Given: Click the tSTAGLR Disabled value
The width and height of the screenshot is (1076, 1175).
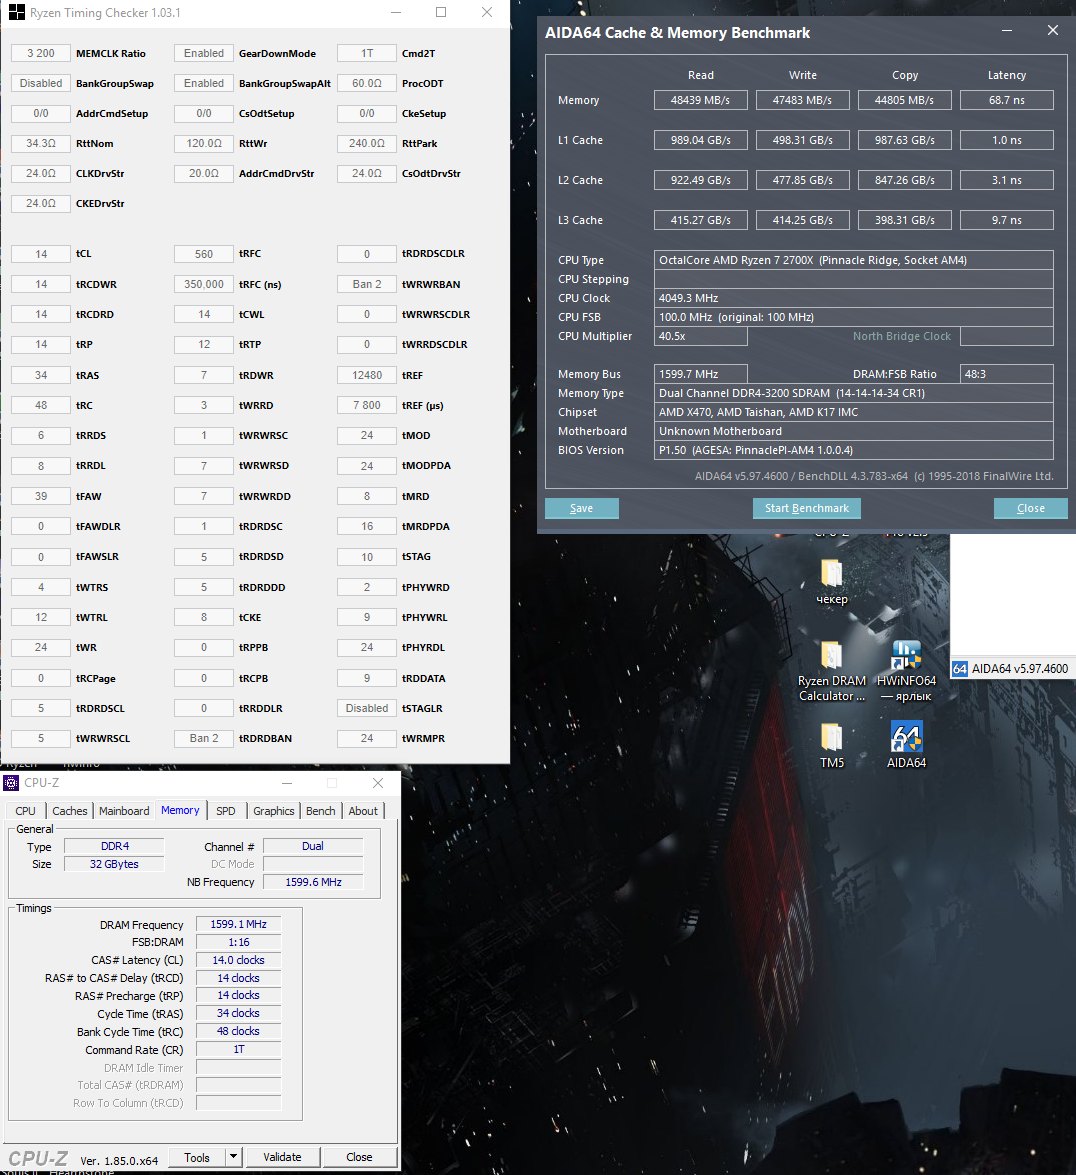Looking at the screenshot, I should click(366, 708).
